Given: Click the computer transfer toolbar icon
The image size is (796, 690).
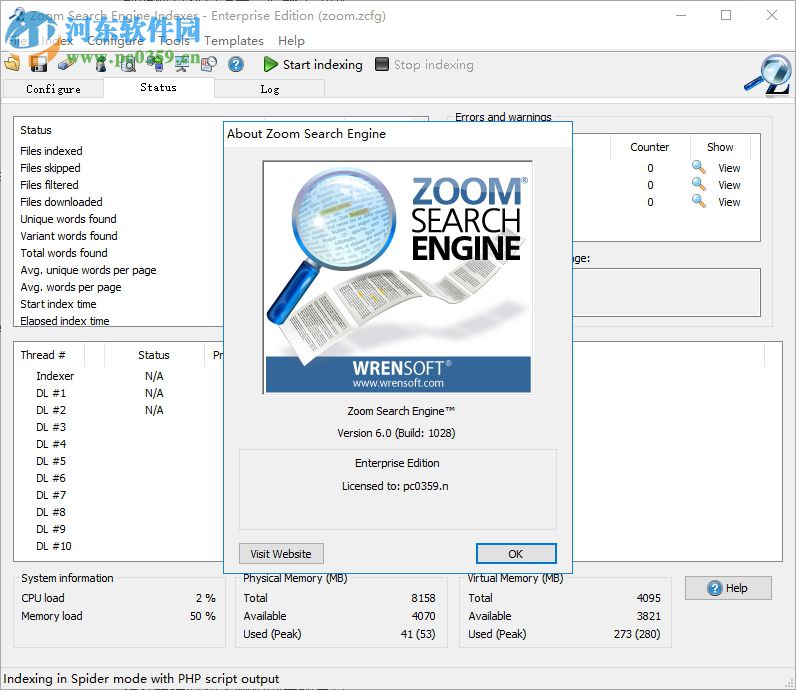Looking at the screenshot, I should [x=154, y=64].
